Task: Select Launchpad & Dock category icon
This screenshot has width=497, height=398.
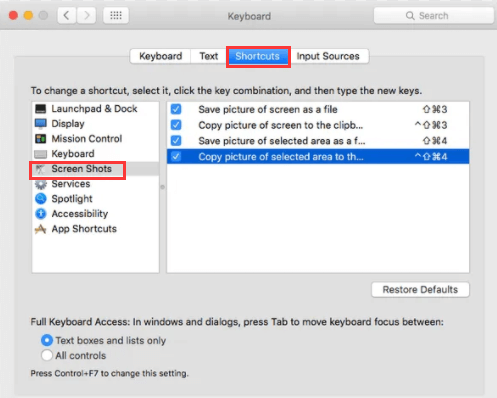Action: pyautogui.click(x=41, y=109)
